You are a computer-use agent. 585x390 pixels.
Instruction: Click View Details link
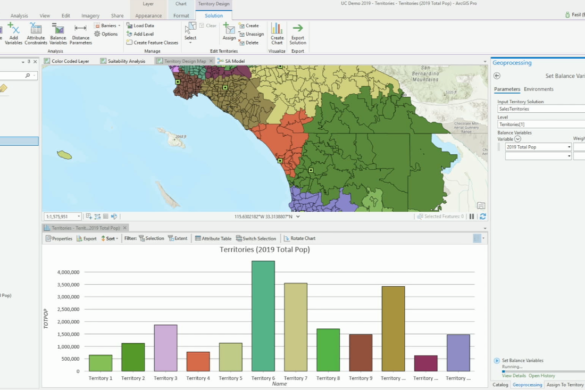(514, 376)
